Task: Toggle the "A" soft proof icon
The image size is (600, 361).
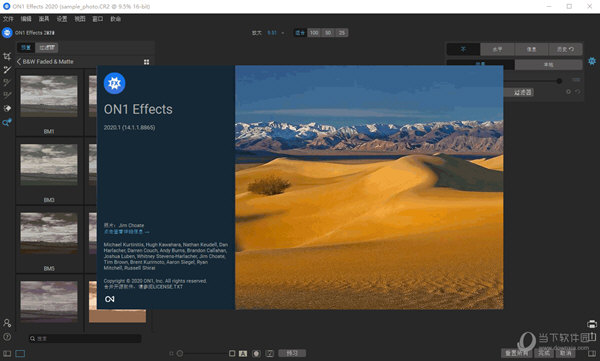Action: [243, 353]
